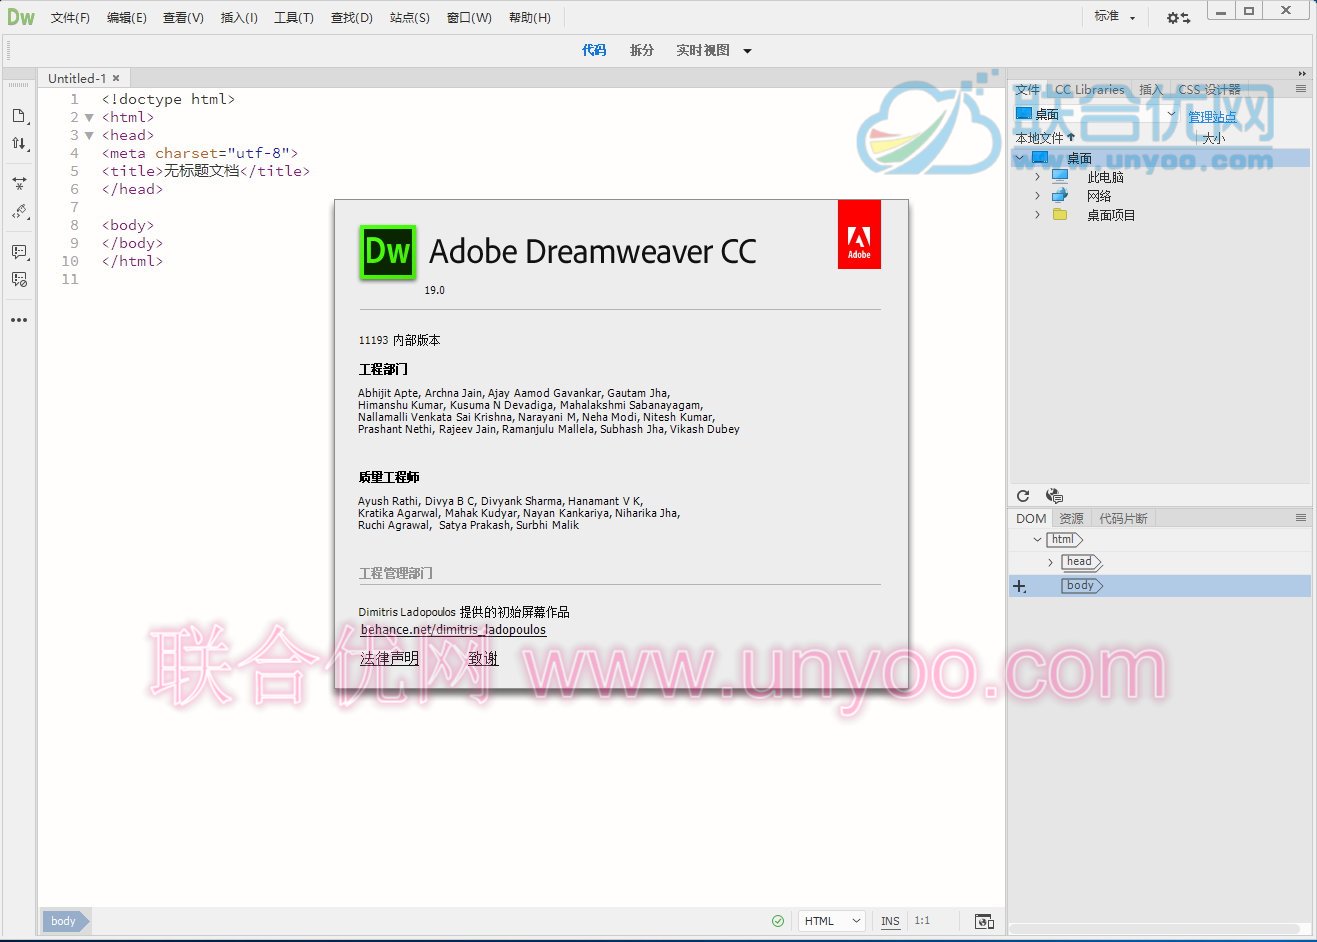Screen dimensions: 1317x942
Task: Toggle the INS insert mode indicator
Action: point(890,921)
